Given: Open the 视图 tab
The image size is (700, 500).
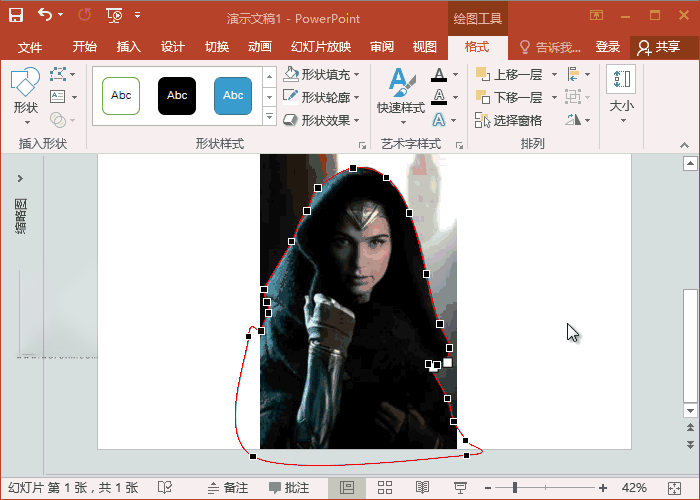Looking at the screenshot, I should coord(425,46).
